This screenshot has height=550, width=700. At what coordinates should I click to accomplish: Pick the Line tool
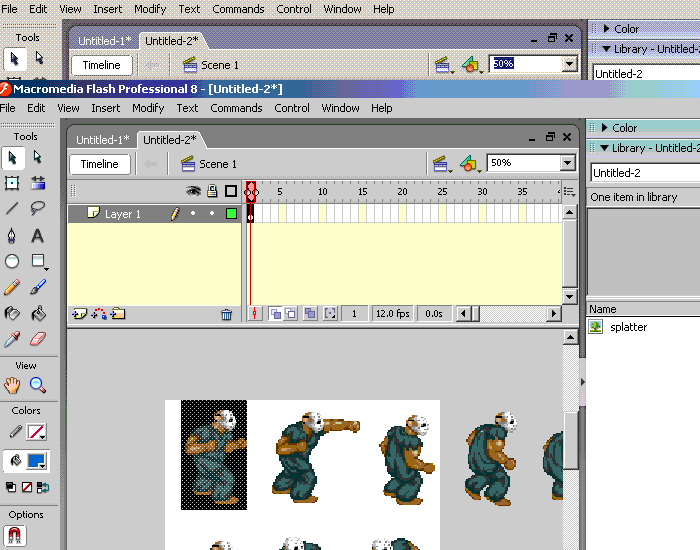coord(12,208)
